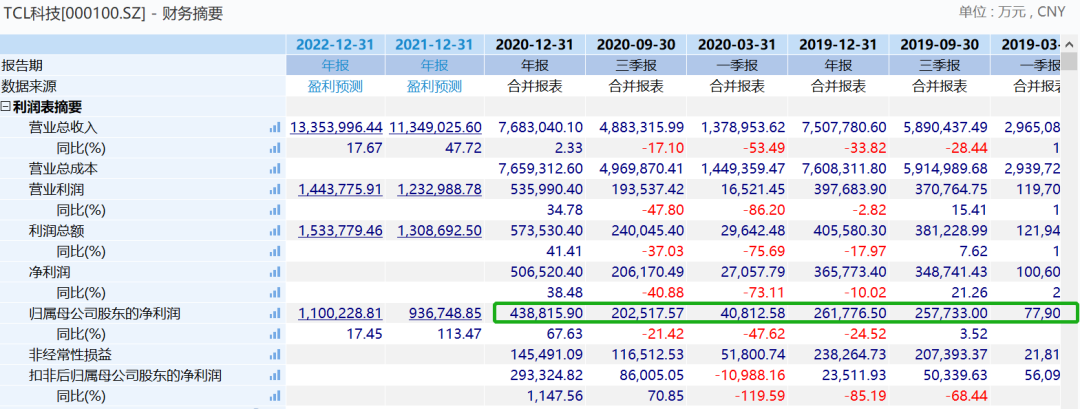
Task: Select cell 438,815.90 for 2020 net profit
Action: point(546,313)
